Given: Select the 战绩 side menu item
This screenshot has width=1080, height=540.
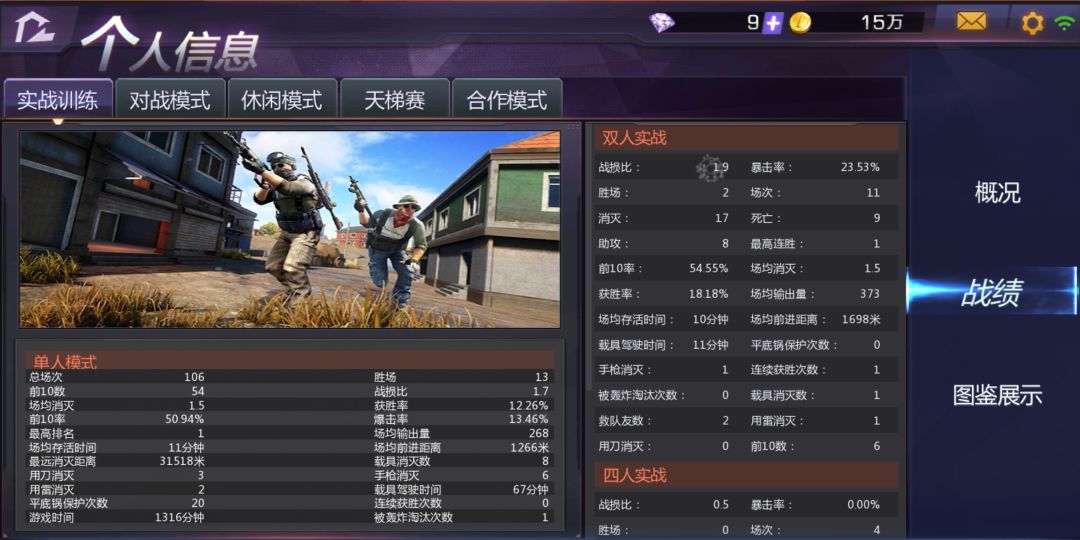Looking at the screenshot, I should (993, 291).
